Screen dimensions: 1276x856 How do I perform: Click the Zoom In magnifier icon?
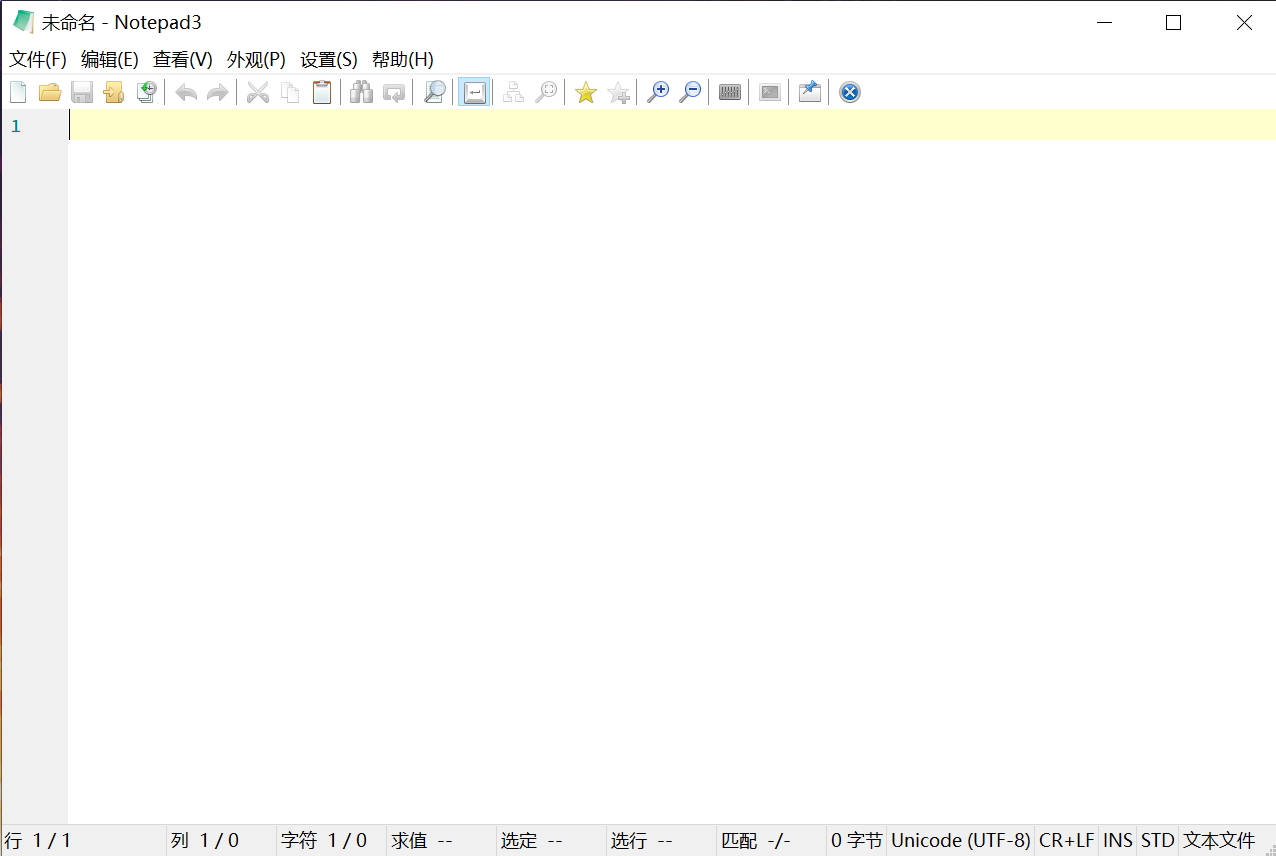tap(658, 93)
